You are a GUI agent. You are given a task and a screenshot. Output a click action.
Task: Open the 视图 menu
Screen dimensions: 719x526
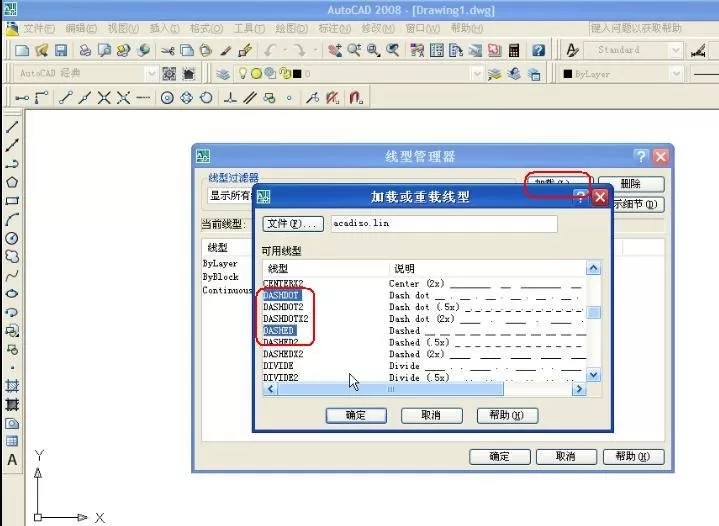pos(123,28)
